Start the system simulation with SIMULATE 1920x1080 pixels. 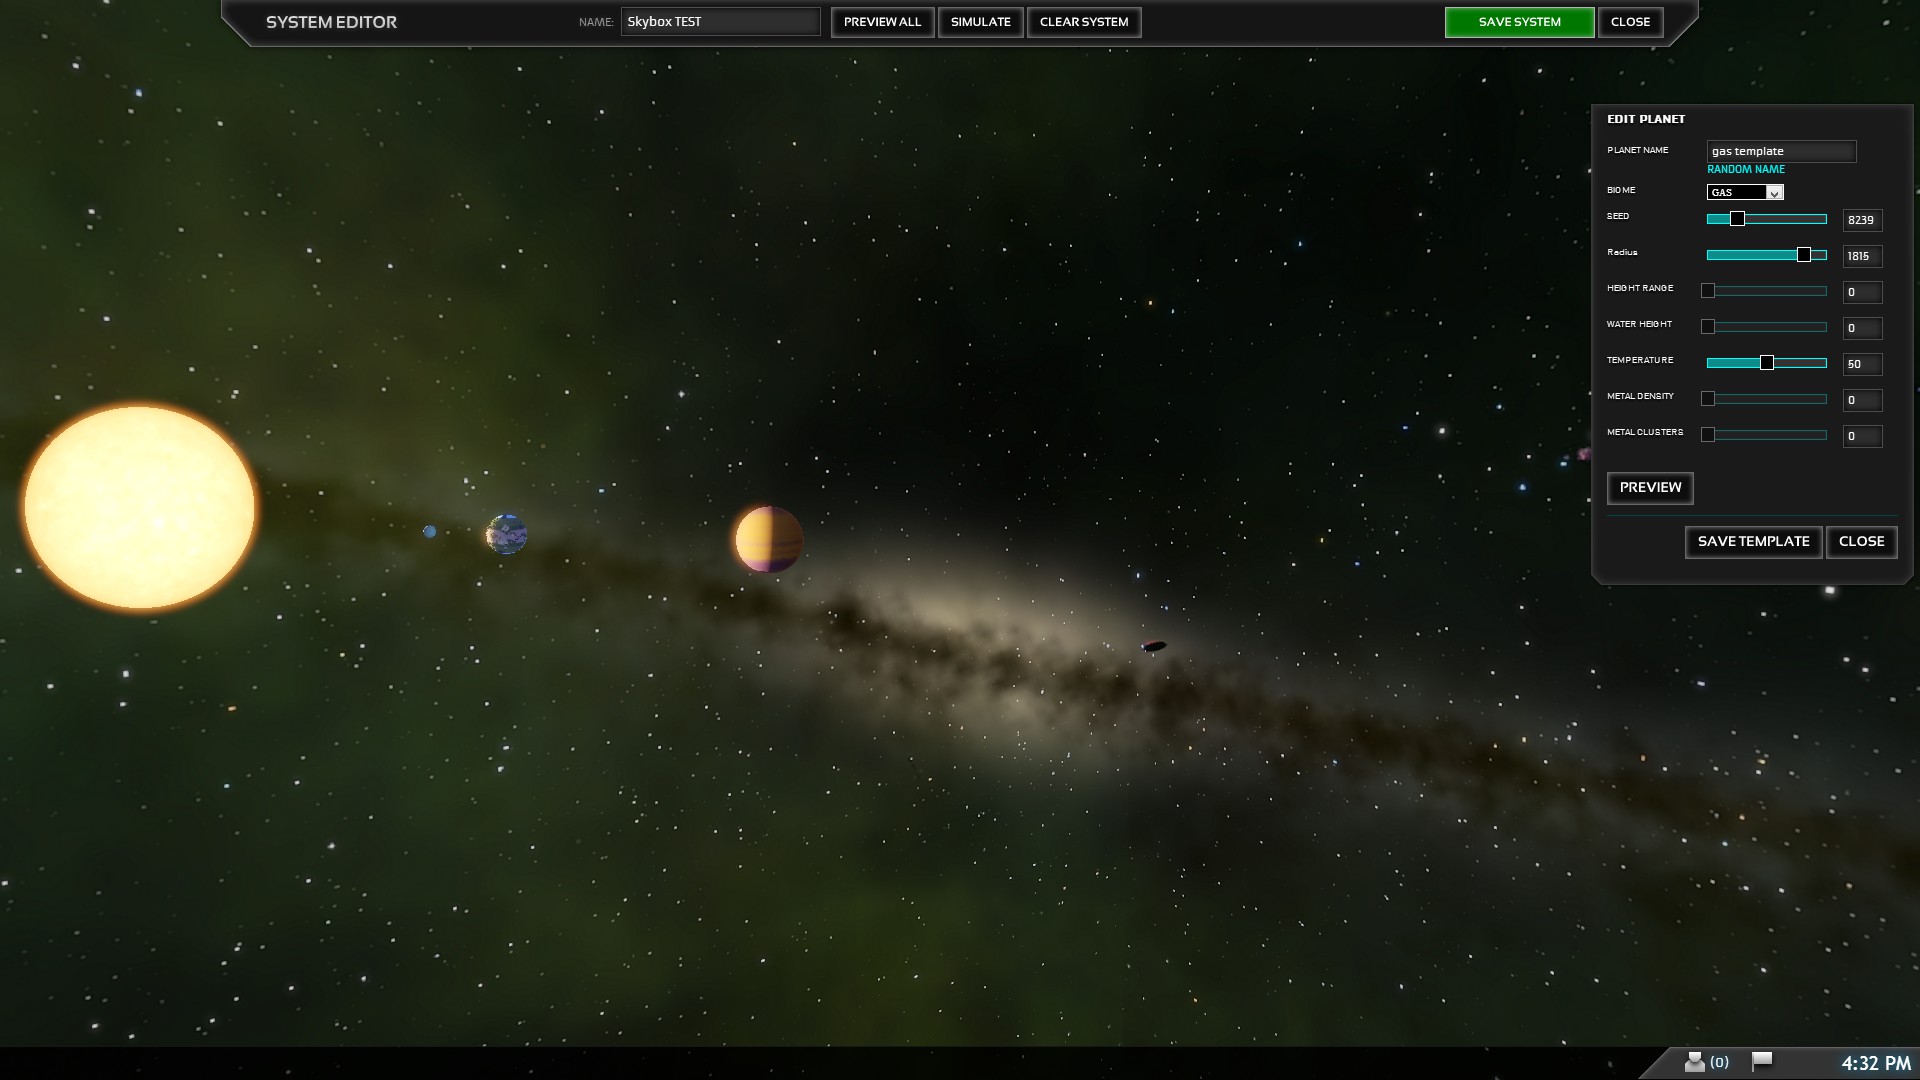pos(980,22)
